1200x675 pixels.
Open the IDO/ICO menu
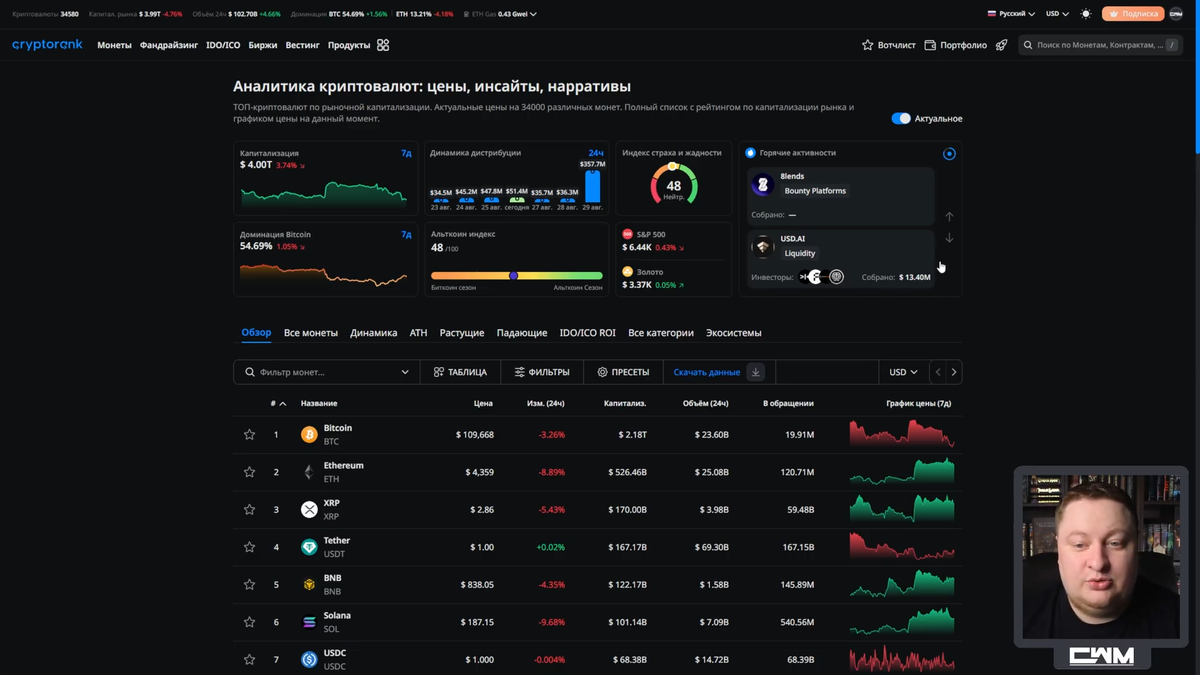coord(223,45)
